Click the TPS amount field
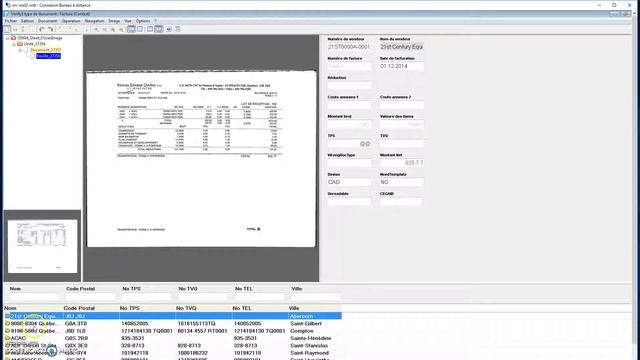This screenshot has width=640, height=360. click(x=349, y=144)
